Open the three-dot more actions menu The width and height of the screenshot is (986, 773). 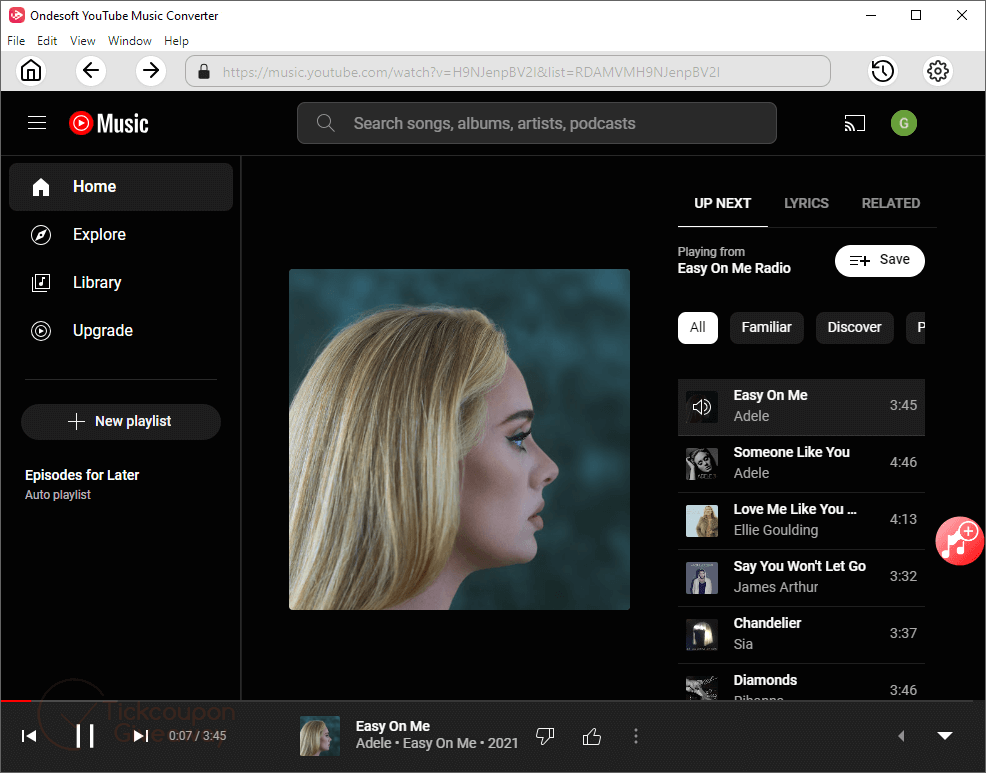point(636,736)
